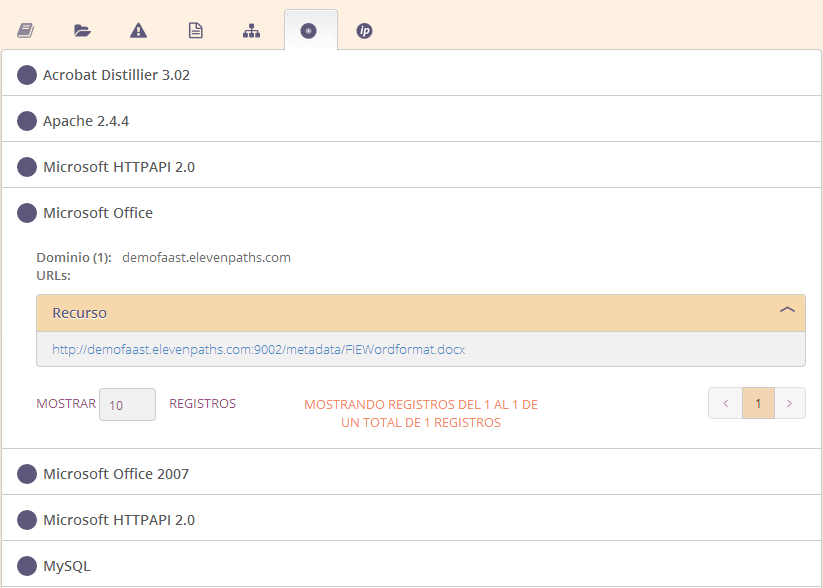Select the disc software icon tab
This screenshot has height=588, width=823.
[309, 31]
